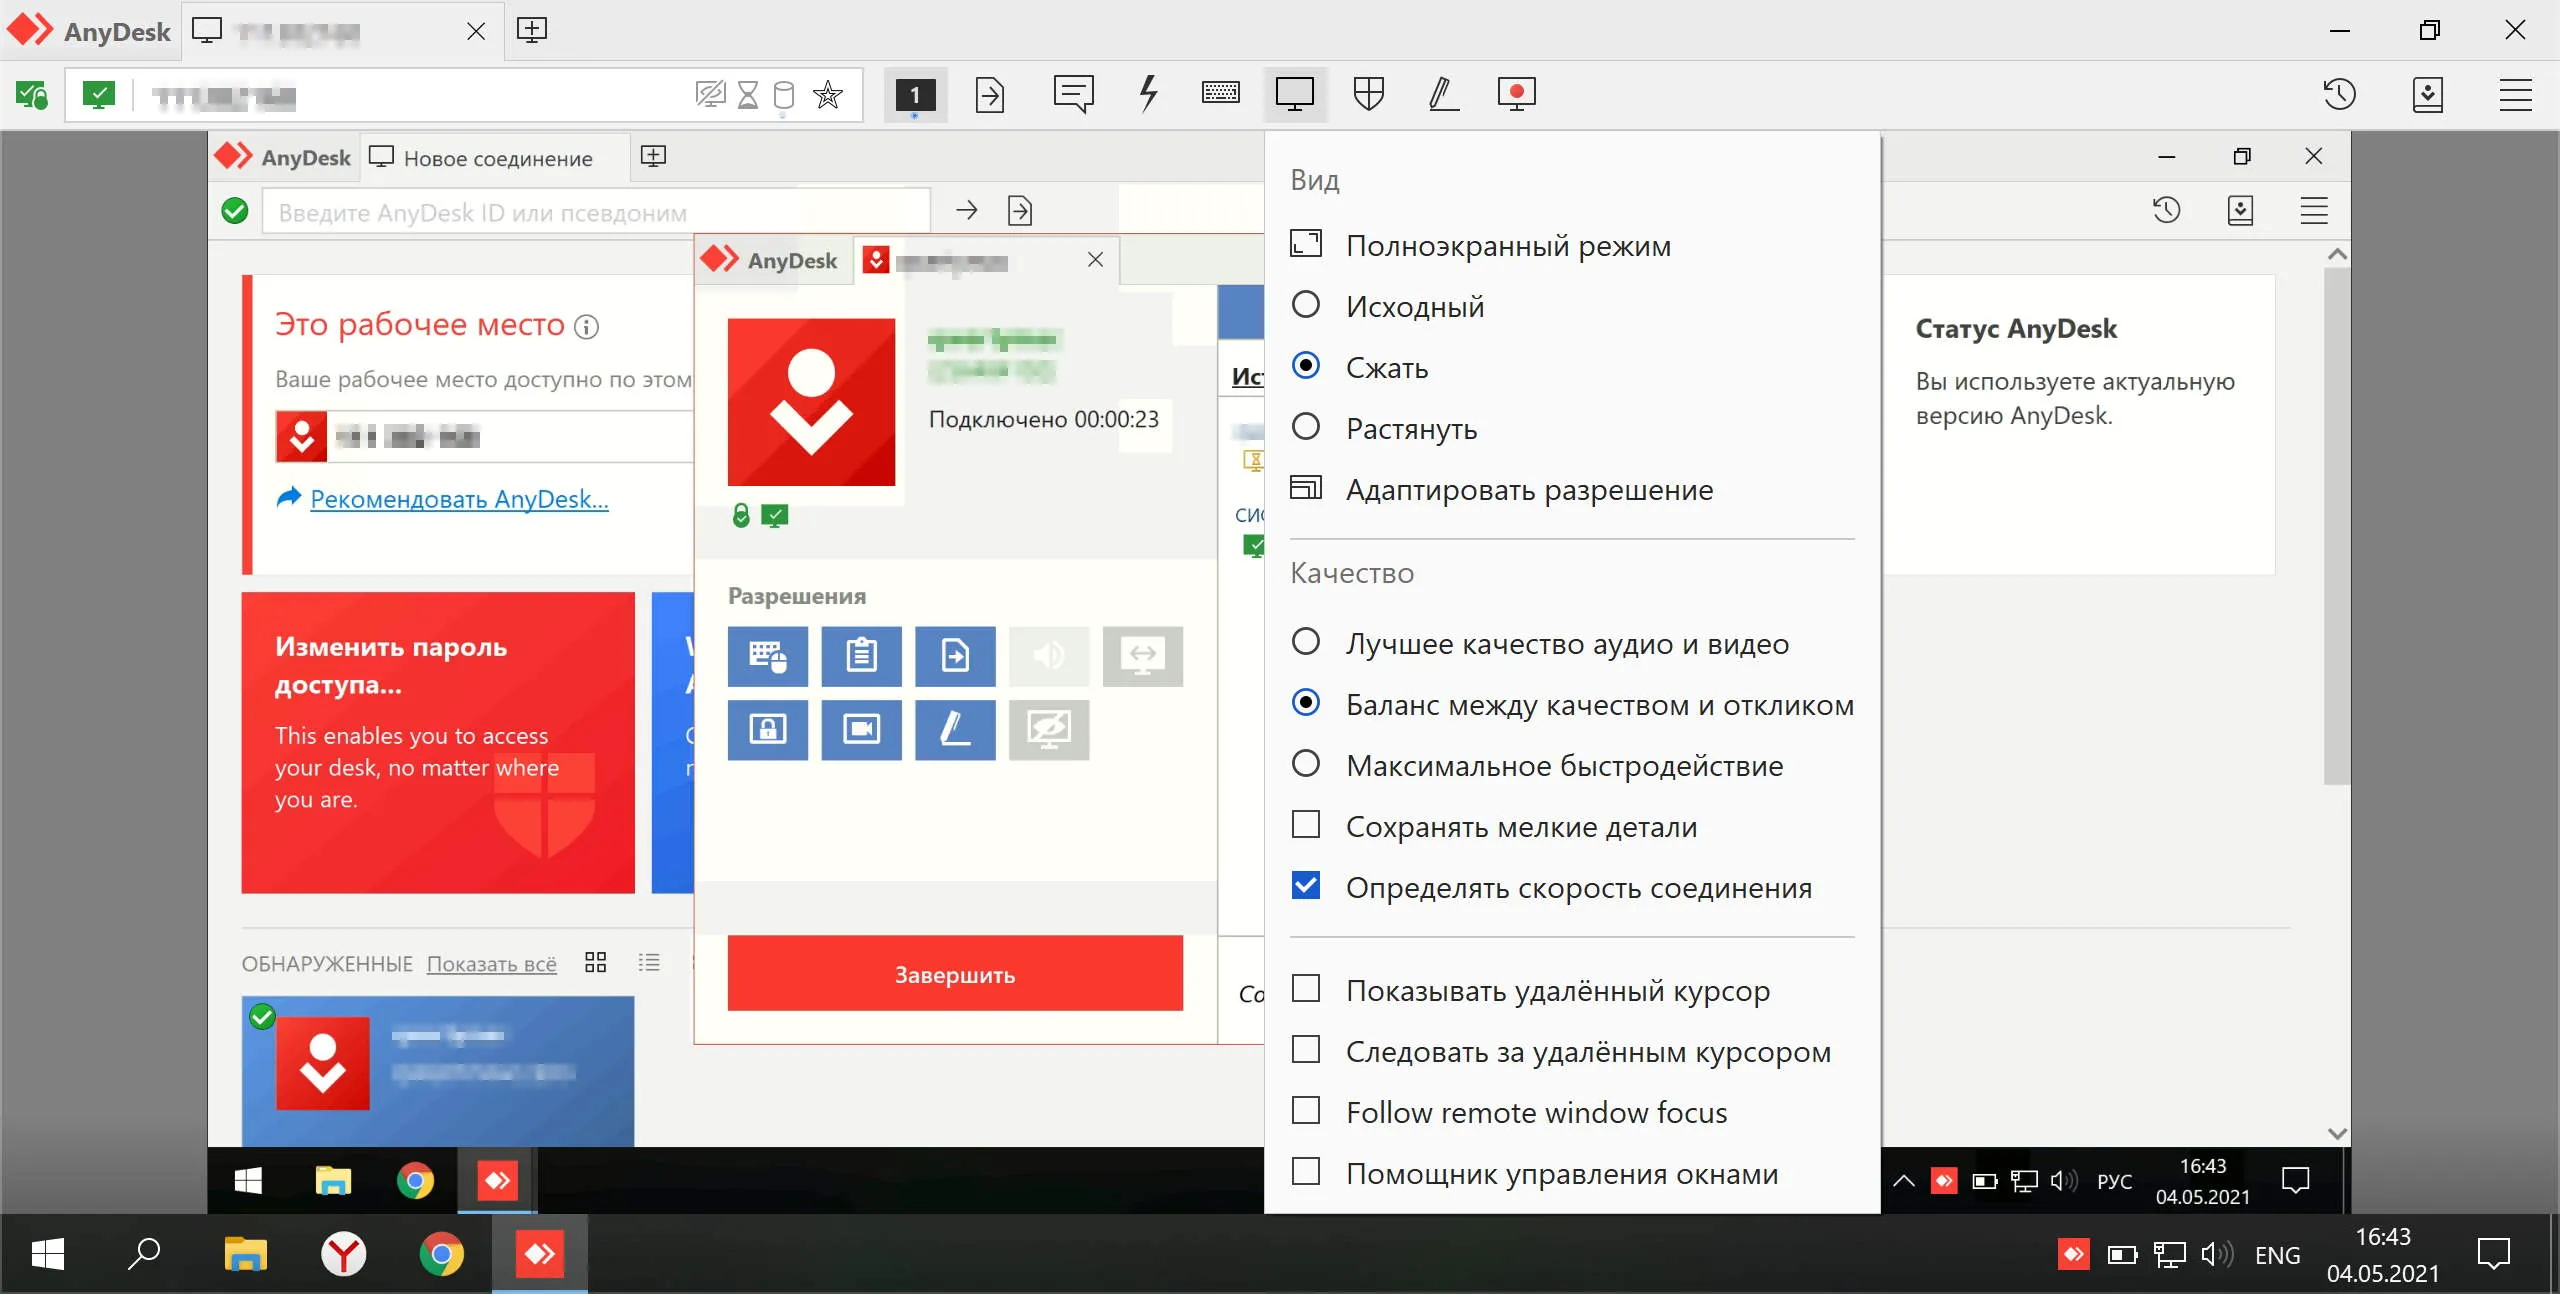
Task: Open session history clock icon in top toolbar
Action: [2340, 95]
